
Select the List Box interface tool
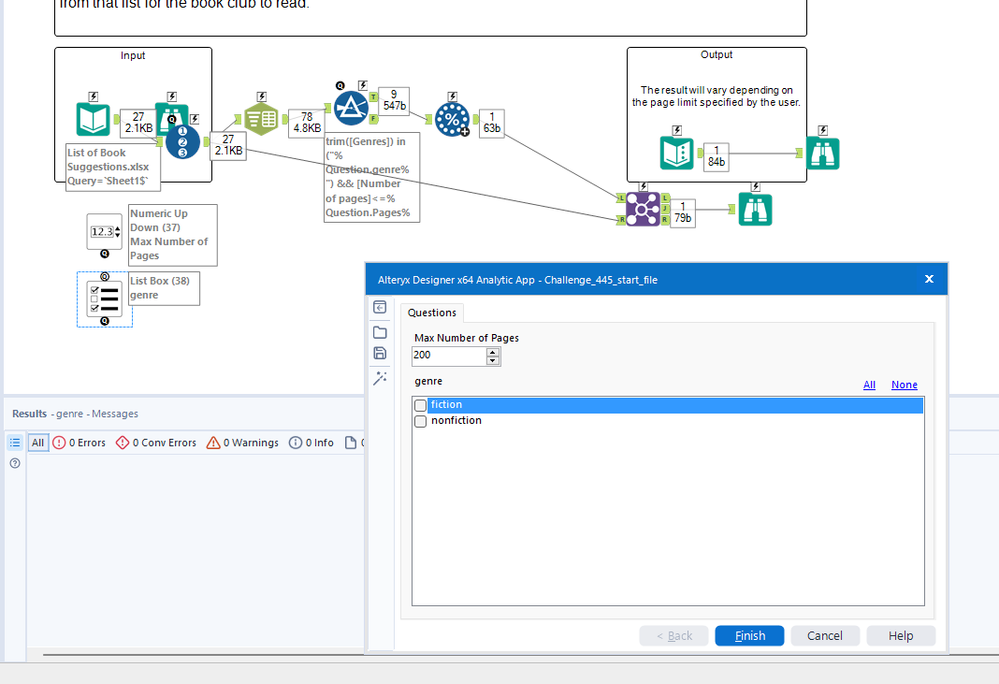pos(104,299)
